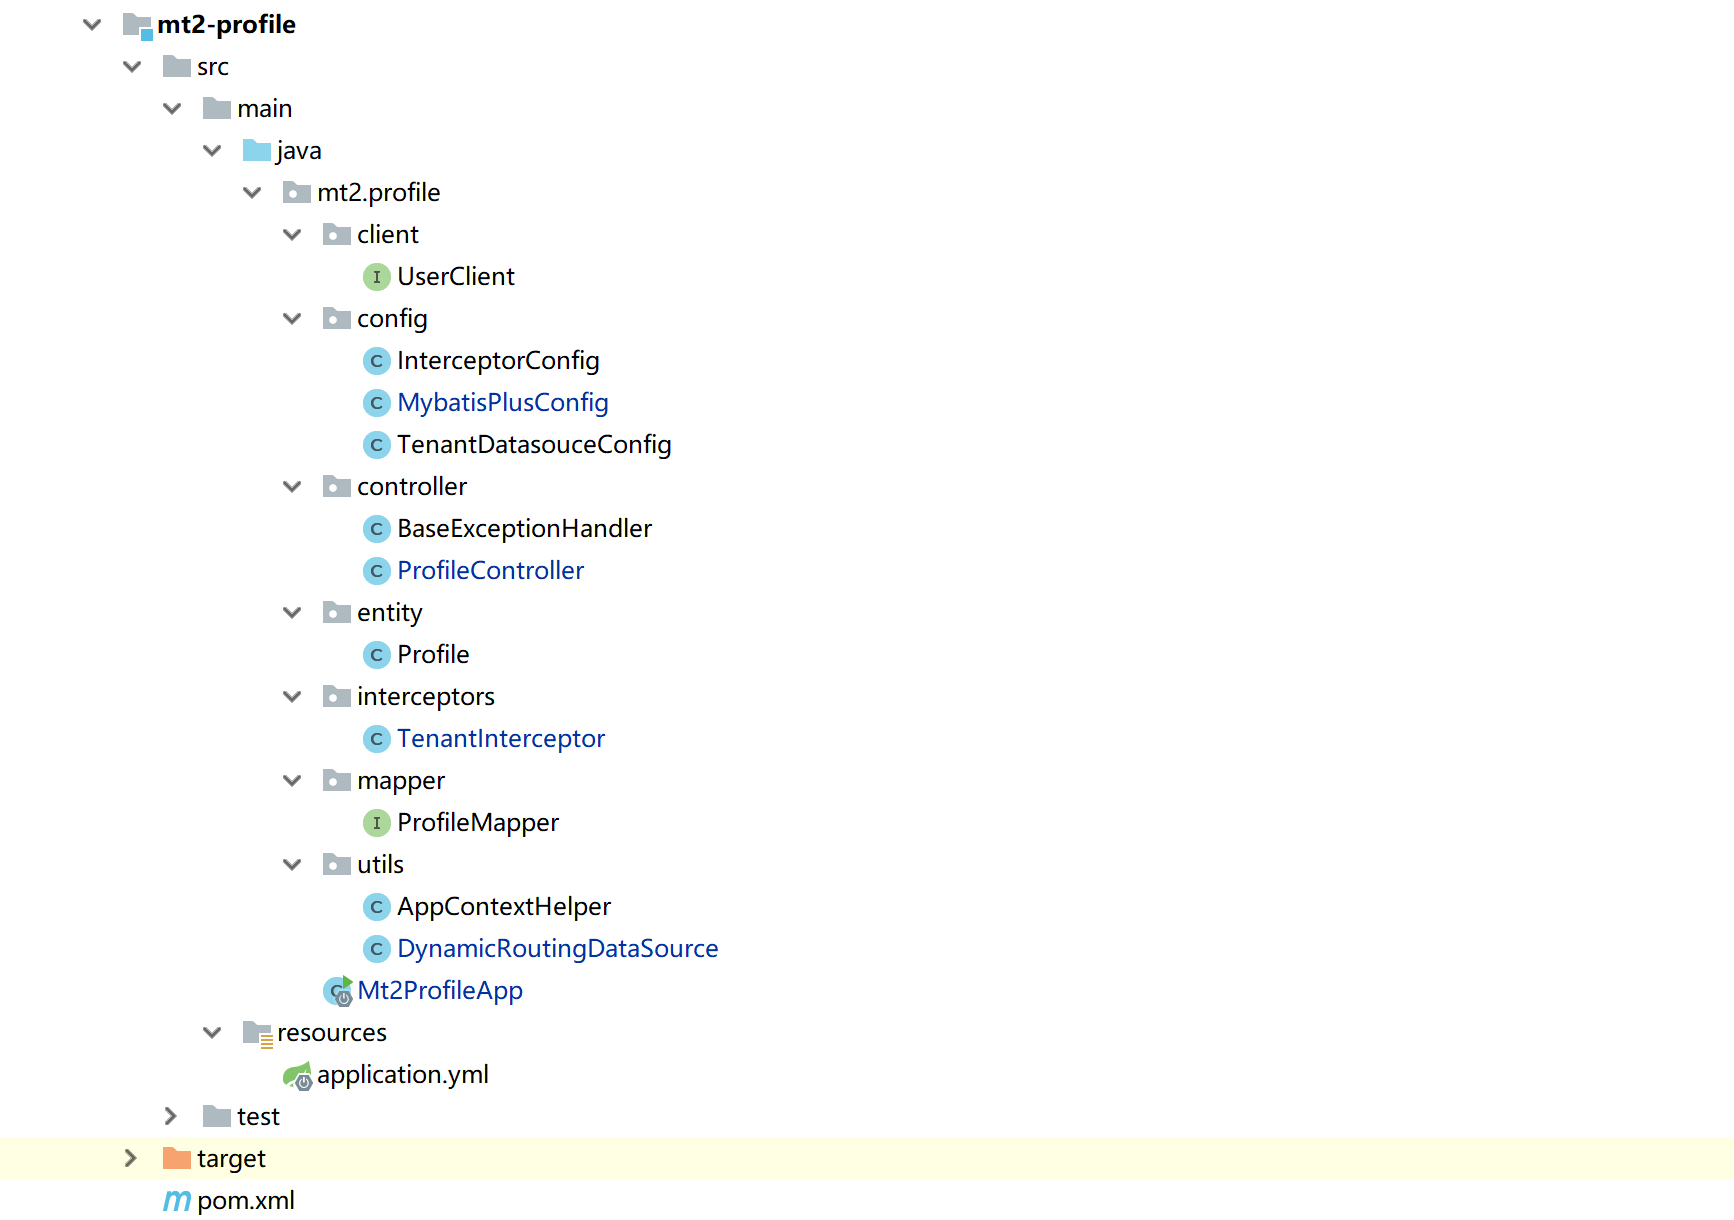Collapse the src folder chevron

point(132,66)
